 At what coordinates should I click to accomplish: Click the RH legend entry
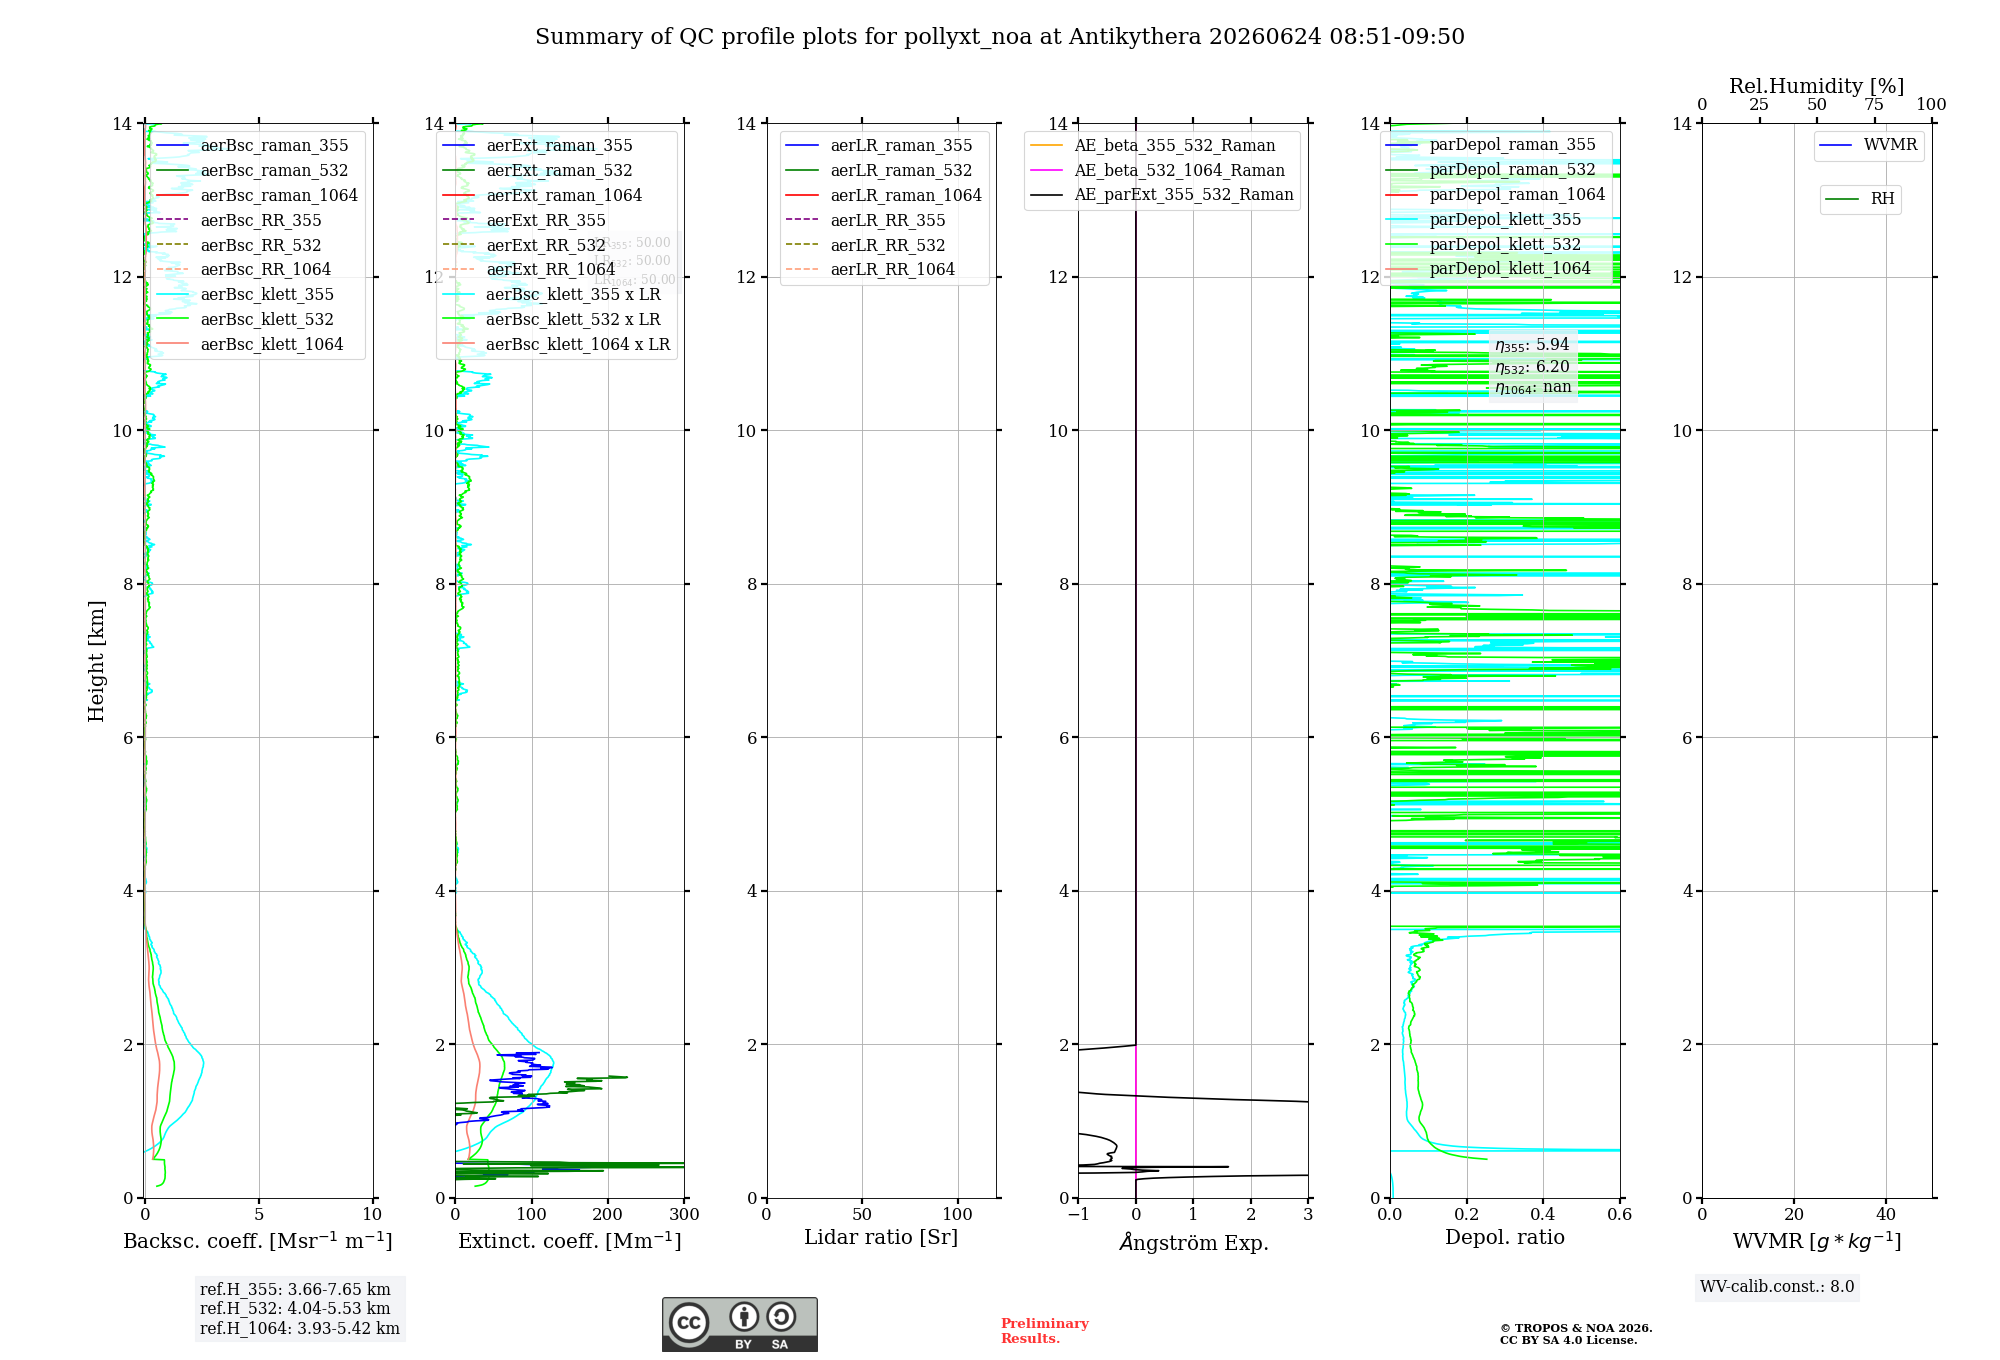[1860, 199]
